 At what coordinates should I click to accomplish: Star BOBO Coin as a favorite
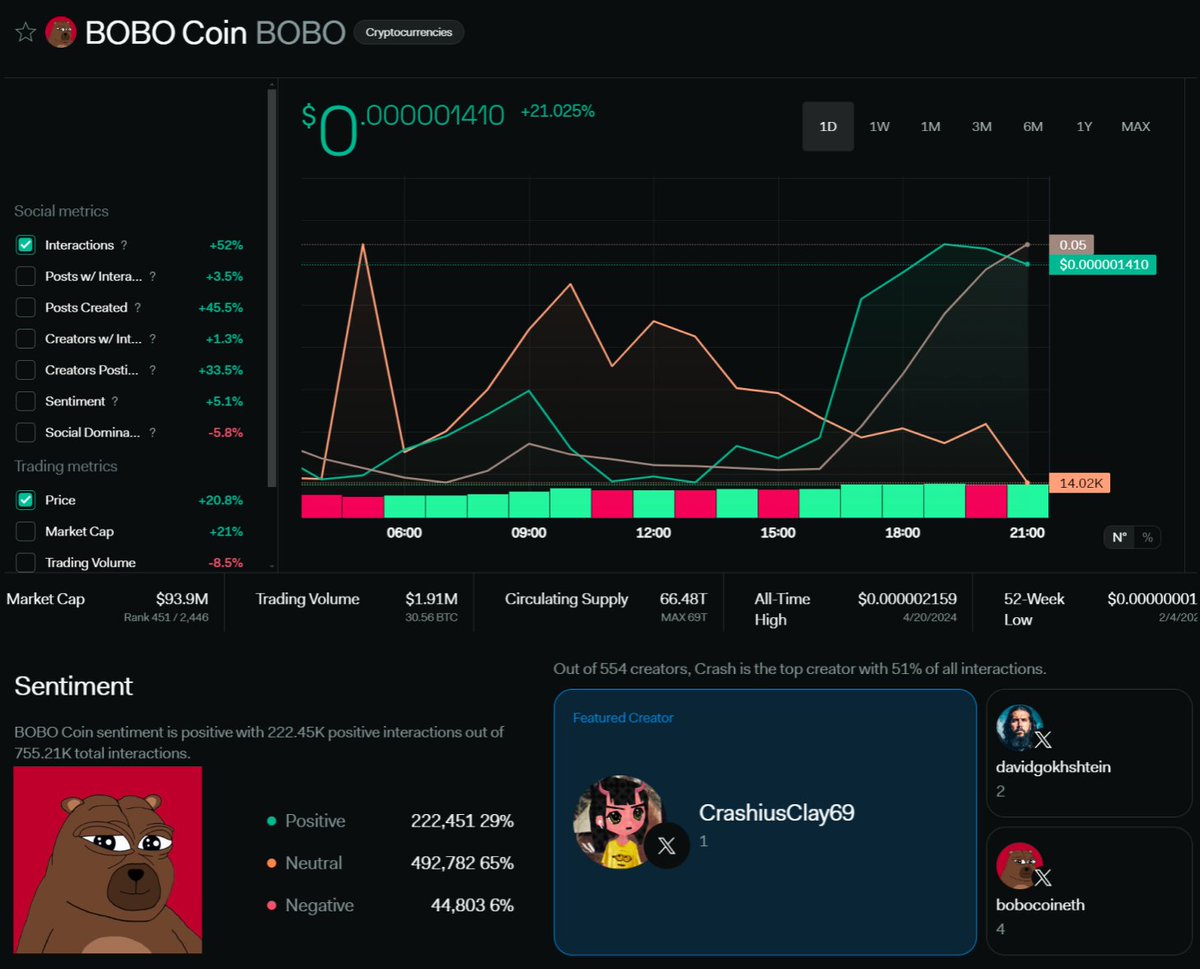pyautogui.click(x=25, y=32)
